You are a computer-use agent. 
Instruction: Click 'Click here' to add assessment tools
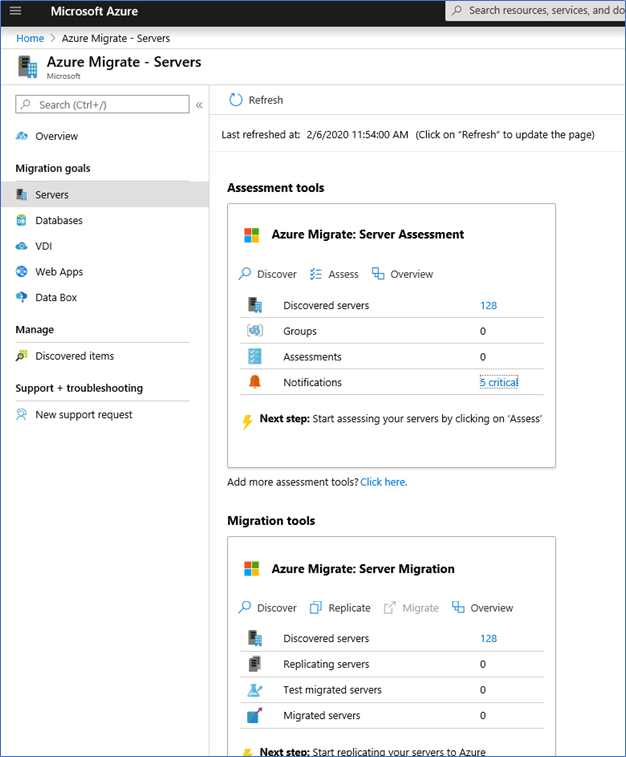[384, 482]
